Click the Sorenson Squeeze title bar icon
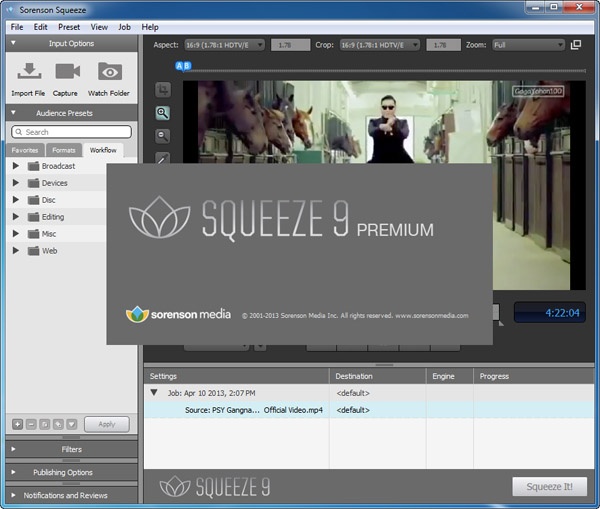The image size is (600, 509). (x=10, y=10)
